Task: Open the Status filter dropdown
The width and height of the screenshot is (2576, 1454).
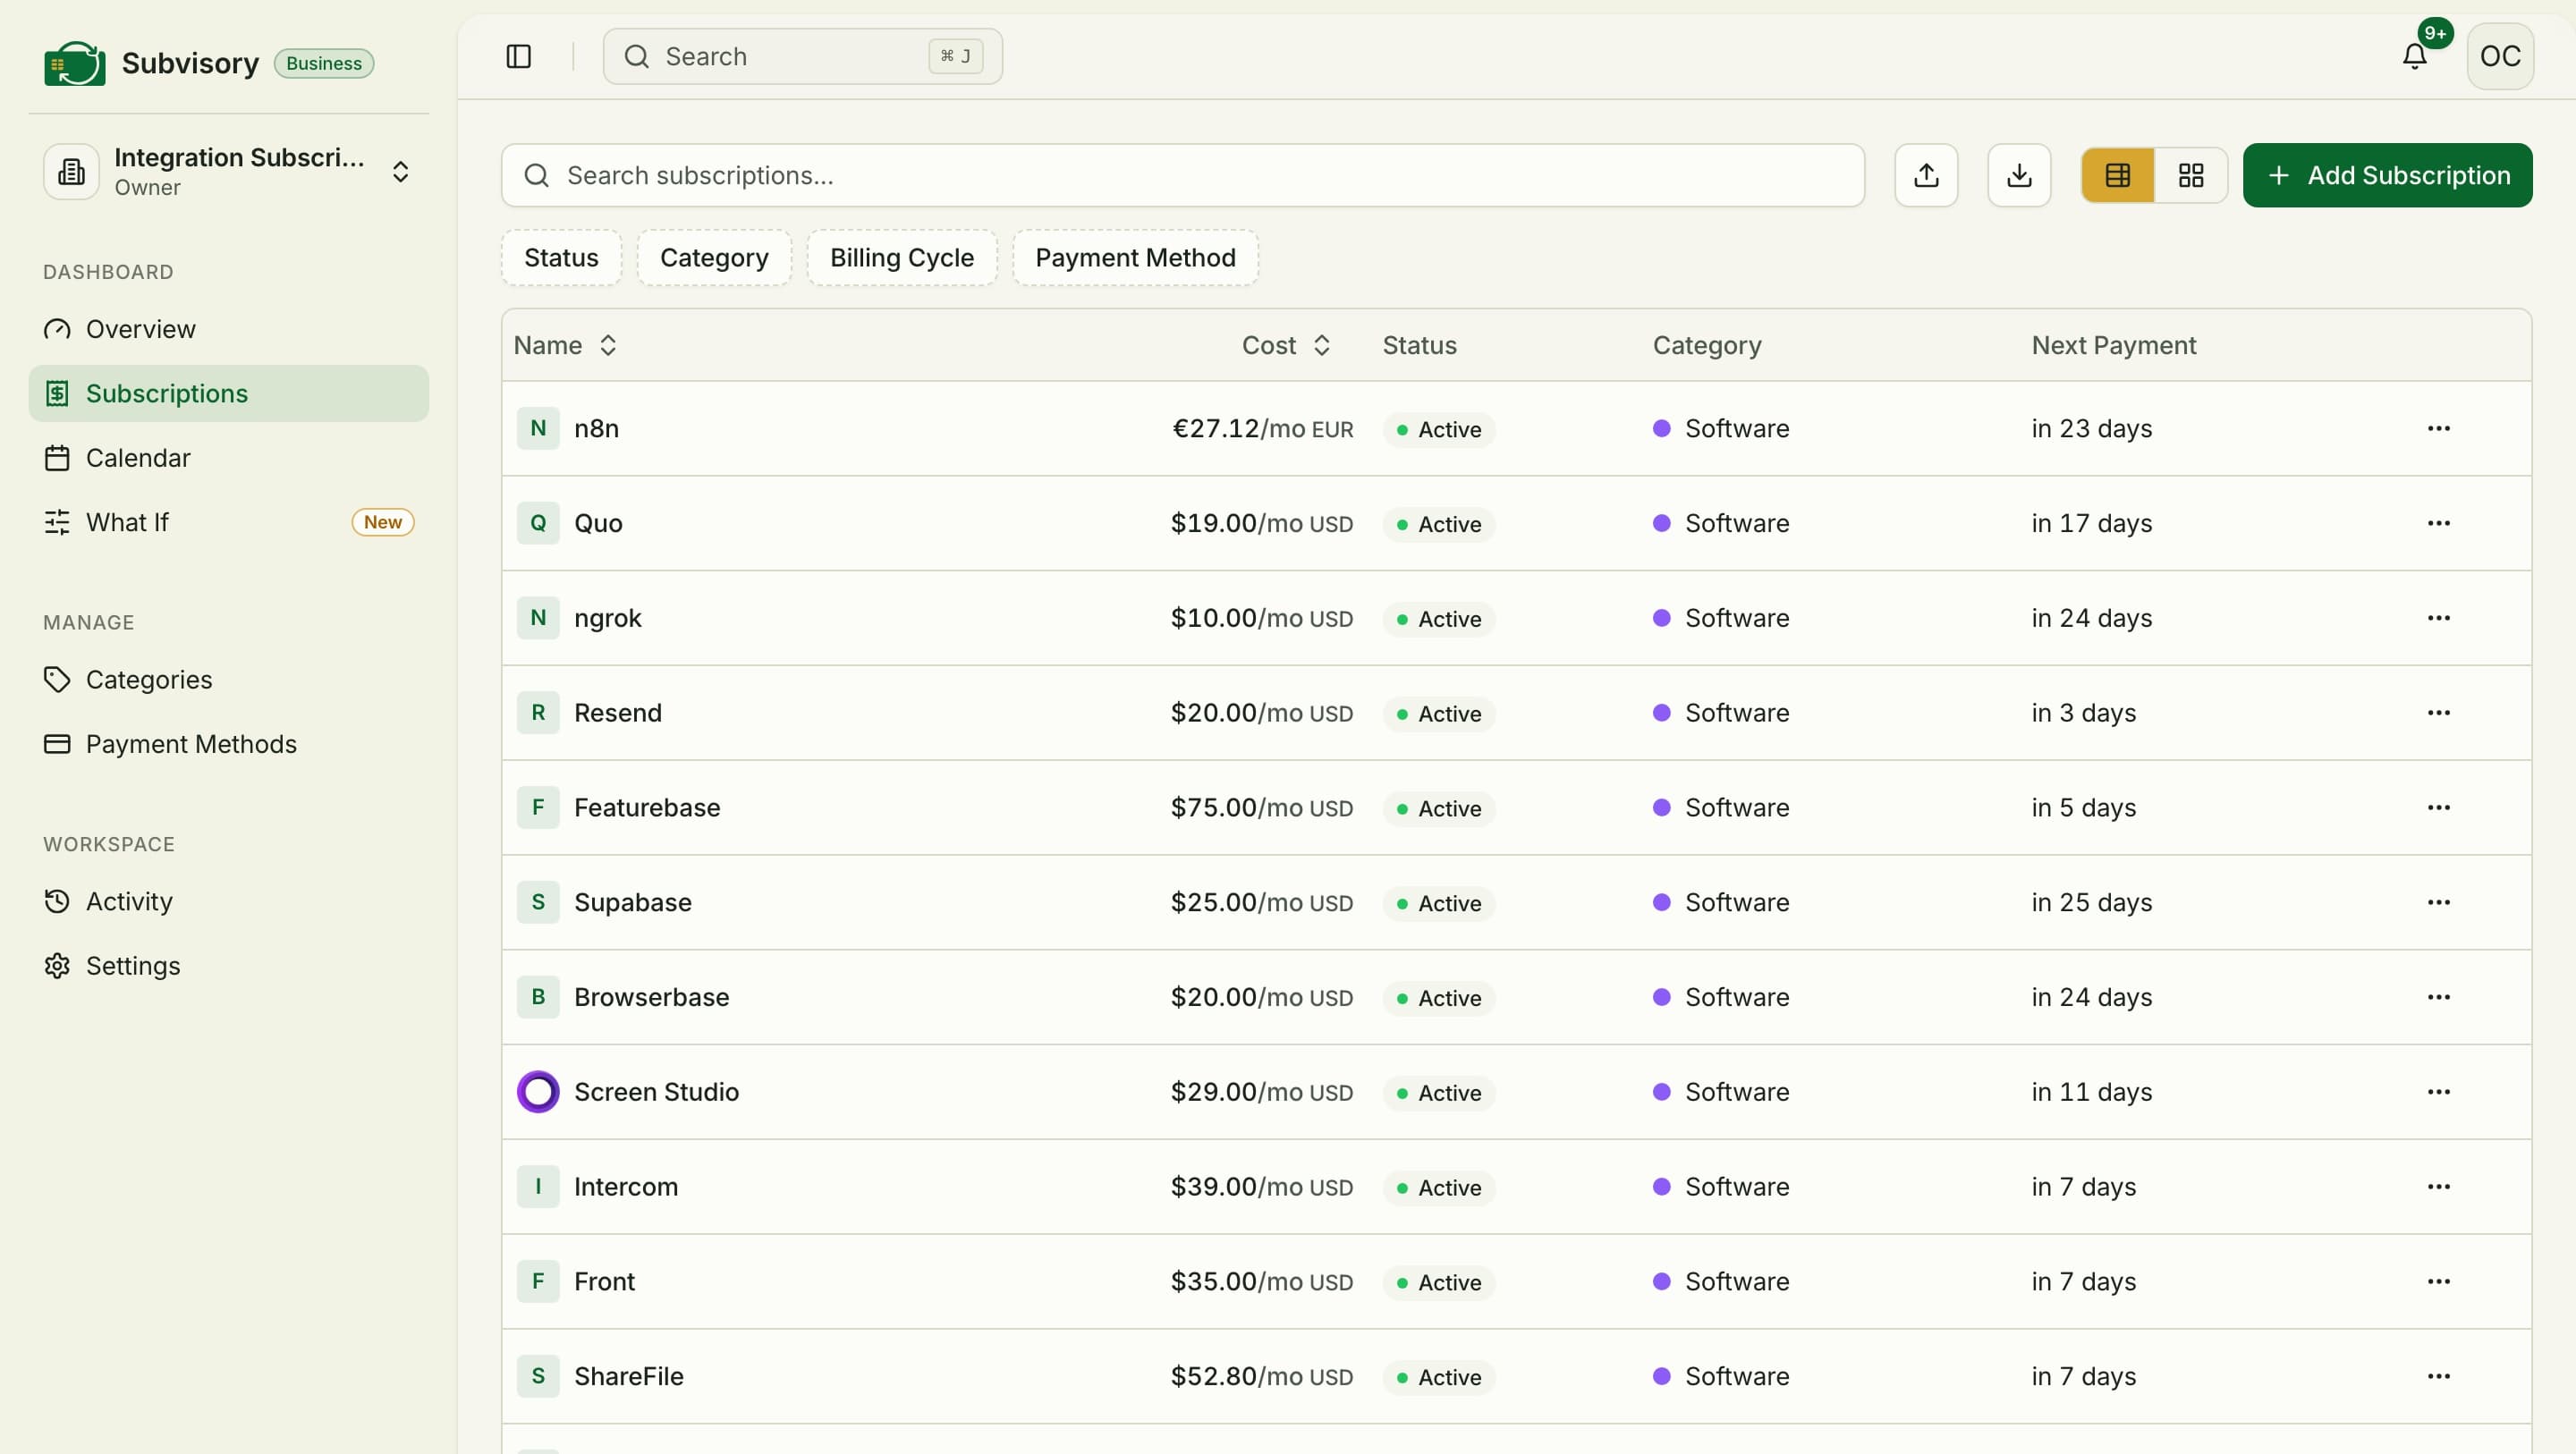Action: (561, 258)
